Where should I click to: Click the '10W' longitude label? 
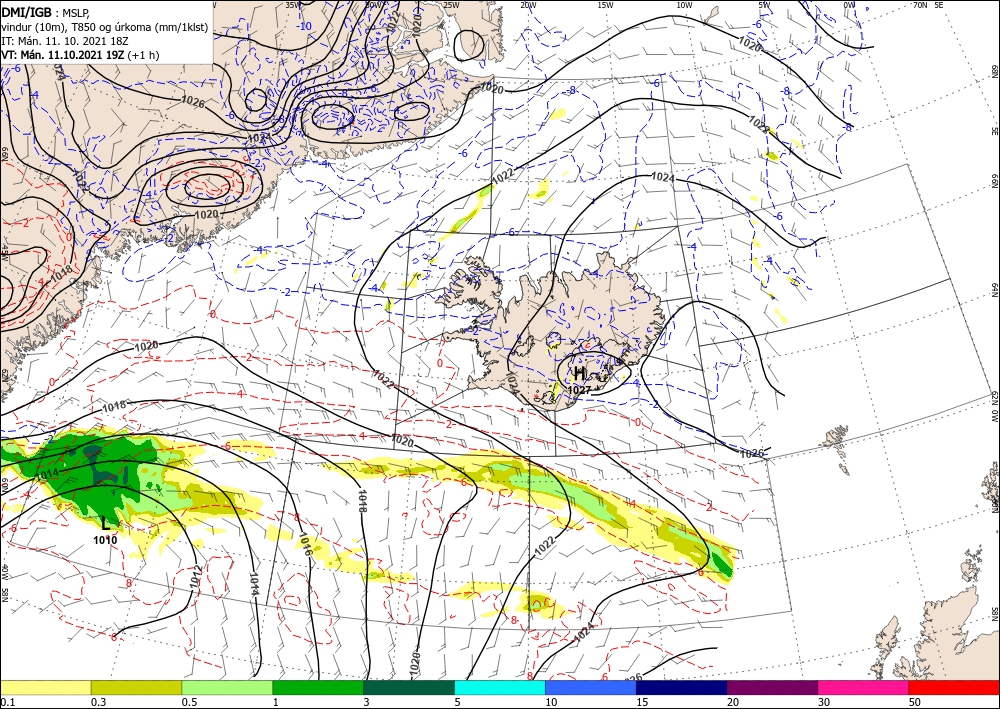(684, 5)
